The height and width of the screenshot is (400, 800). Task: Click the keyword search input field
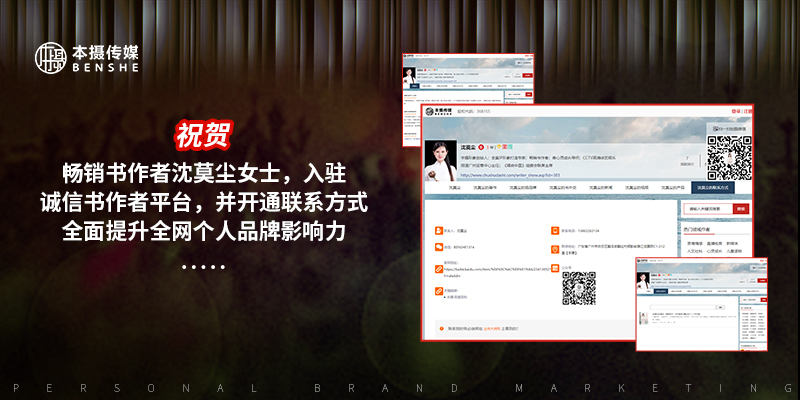(x=708, y=209)
